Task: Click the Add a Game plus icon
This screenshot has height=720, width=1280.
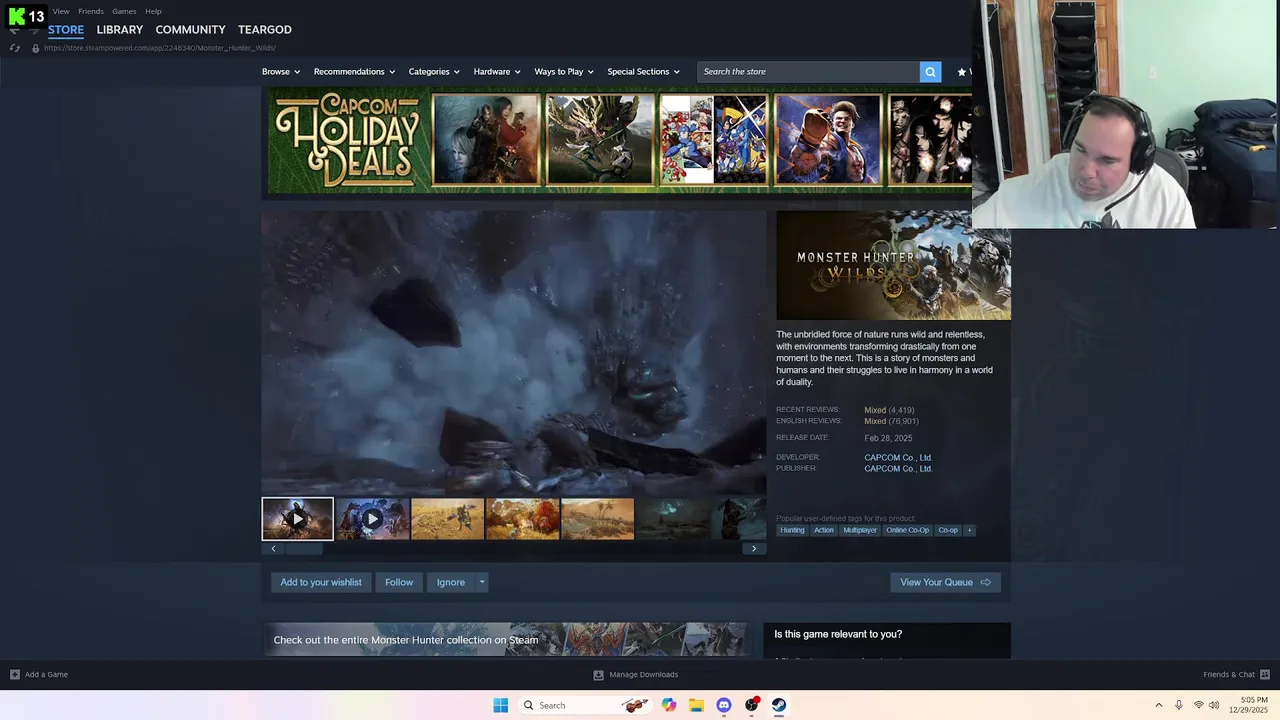Action: click(14, 675)
